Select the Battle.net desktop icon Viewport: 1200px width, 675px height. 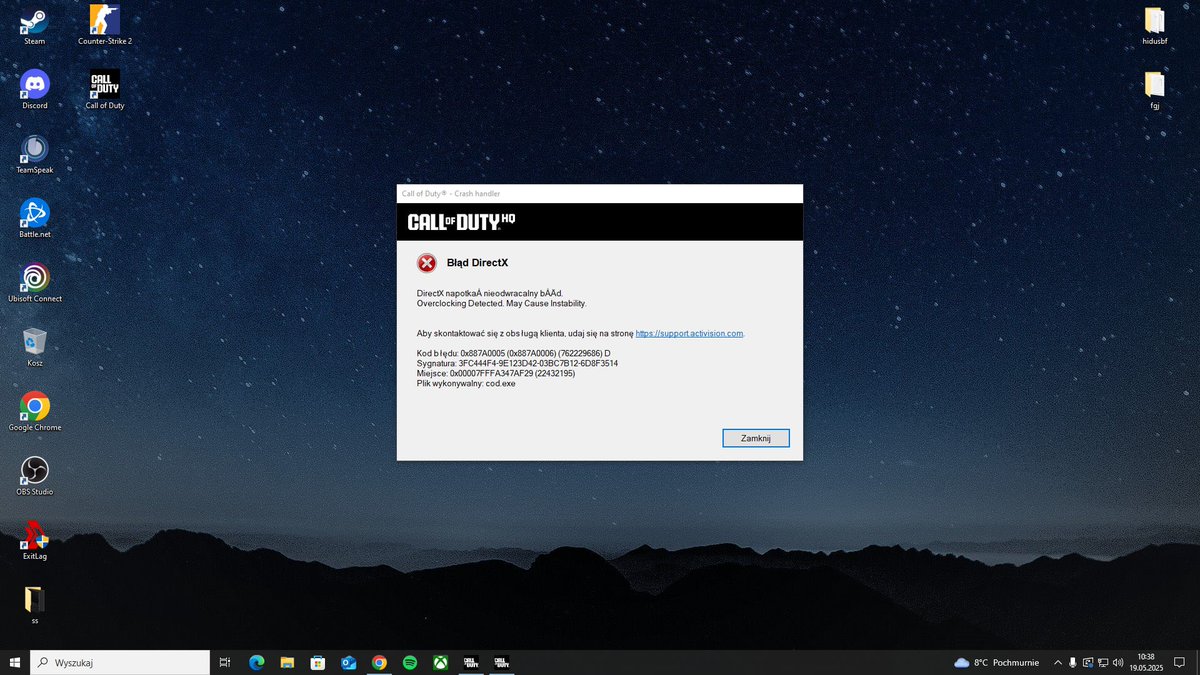pos(34,218)
